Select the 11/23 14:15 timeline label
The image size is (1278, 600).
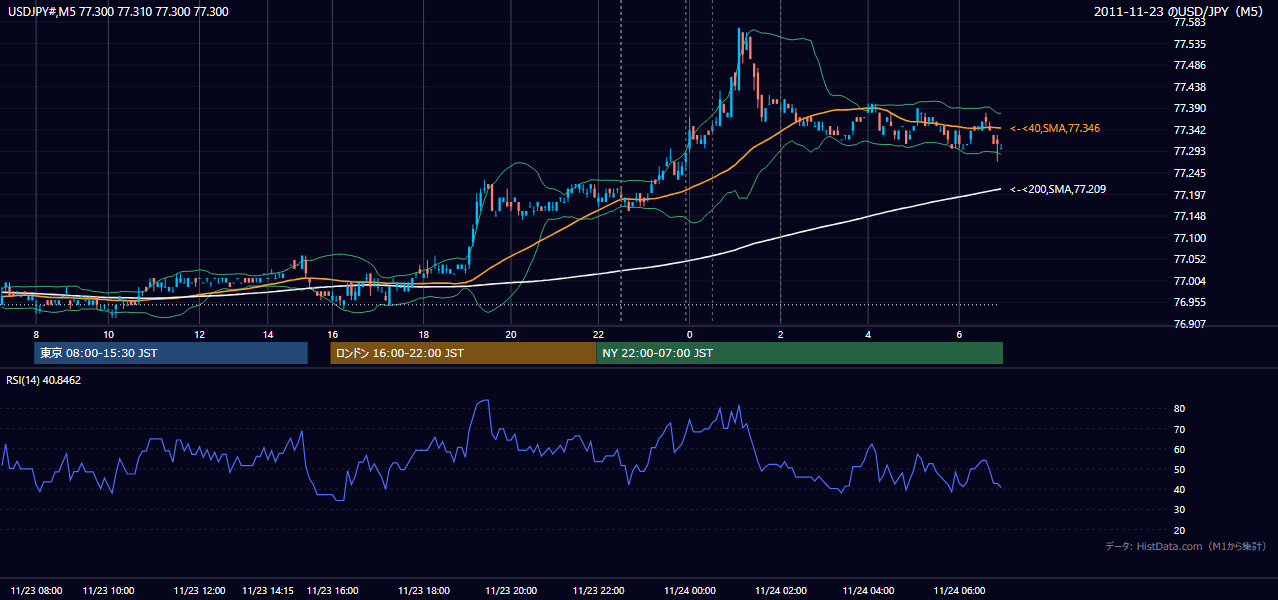point(267,590)
